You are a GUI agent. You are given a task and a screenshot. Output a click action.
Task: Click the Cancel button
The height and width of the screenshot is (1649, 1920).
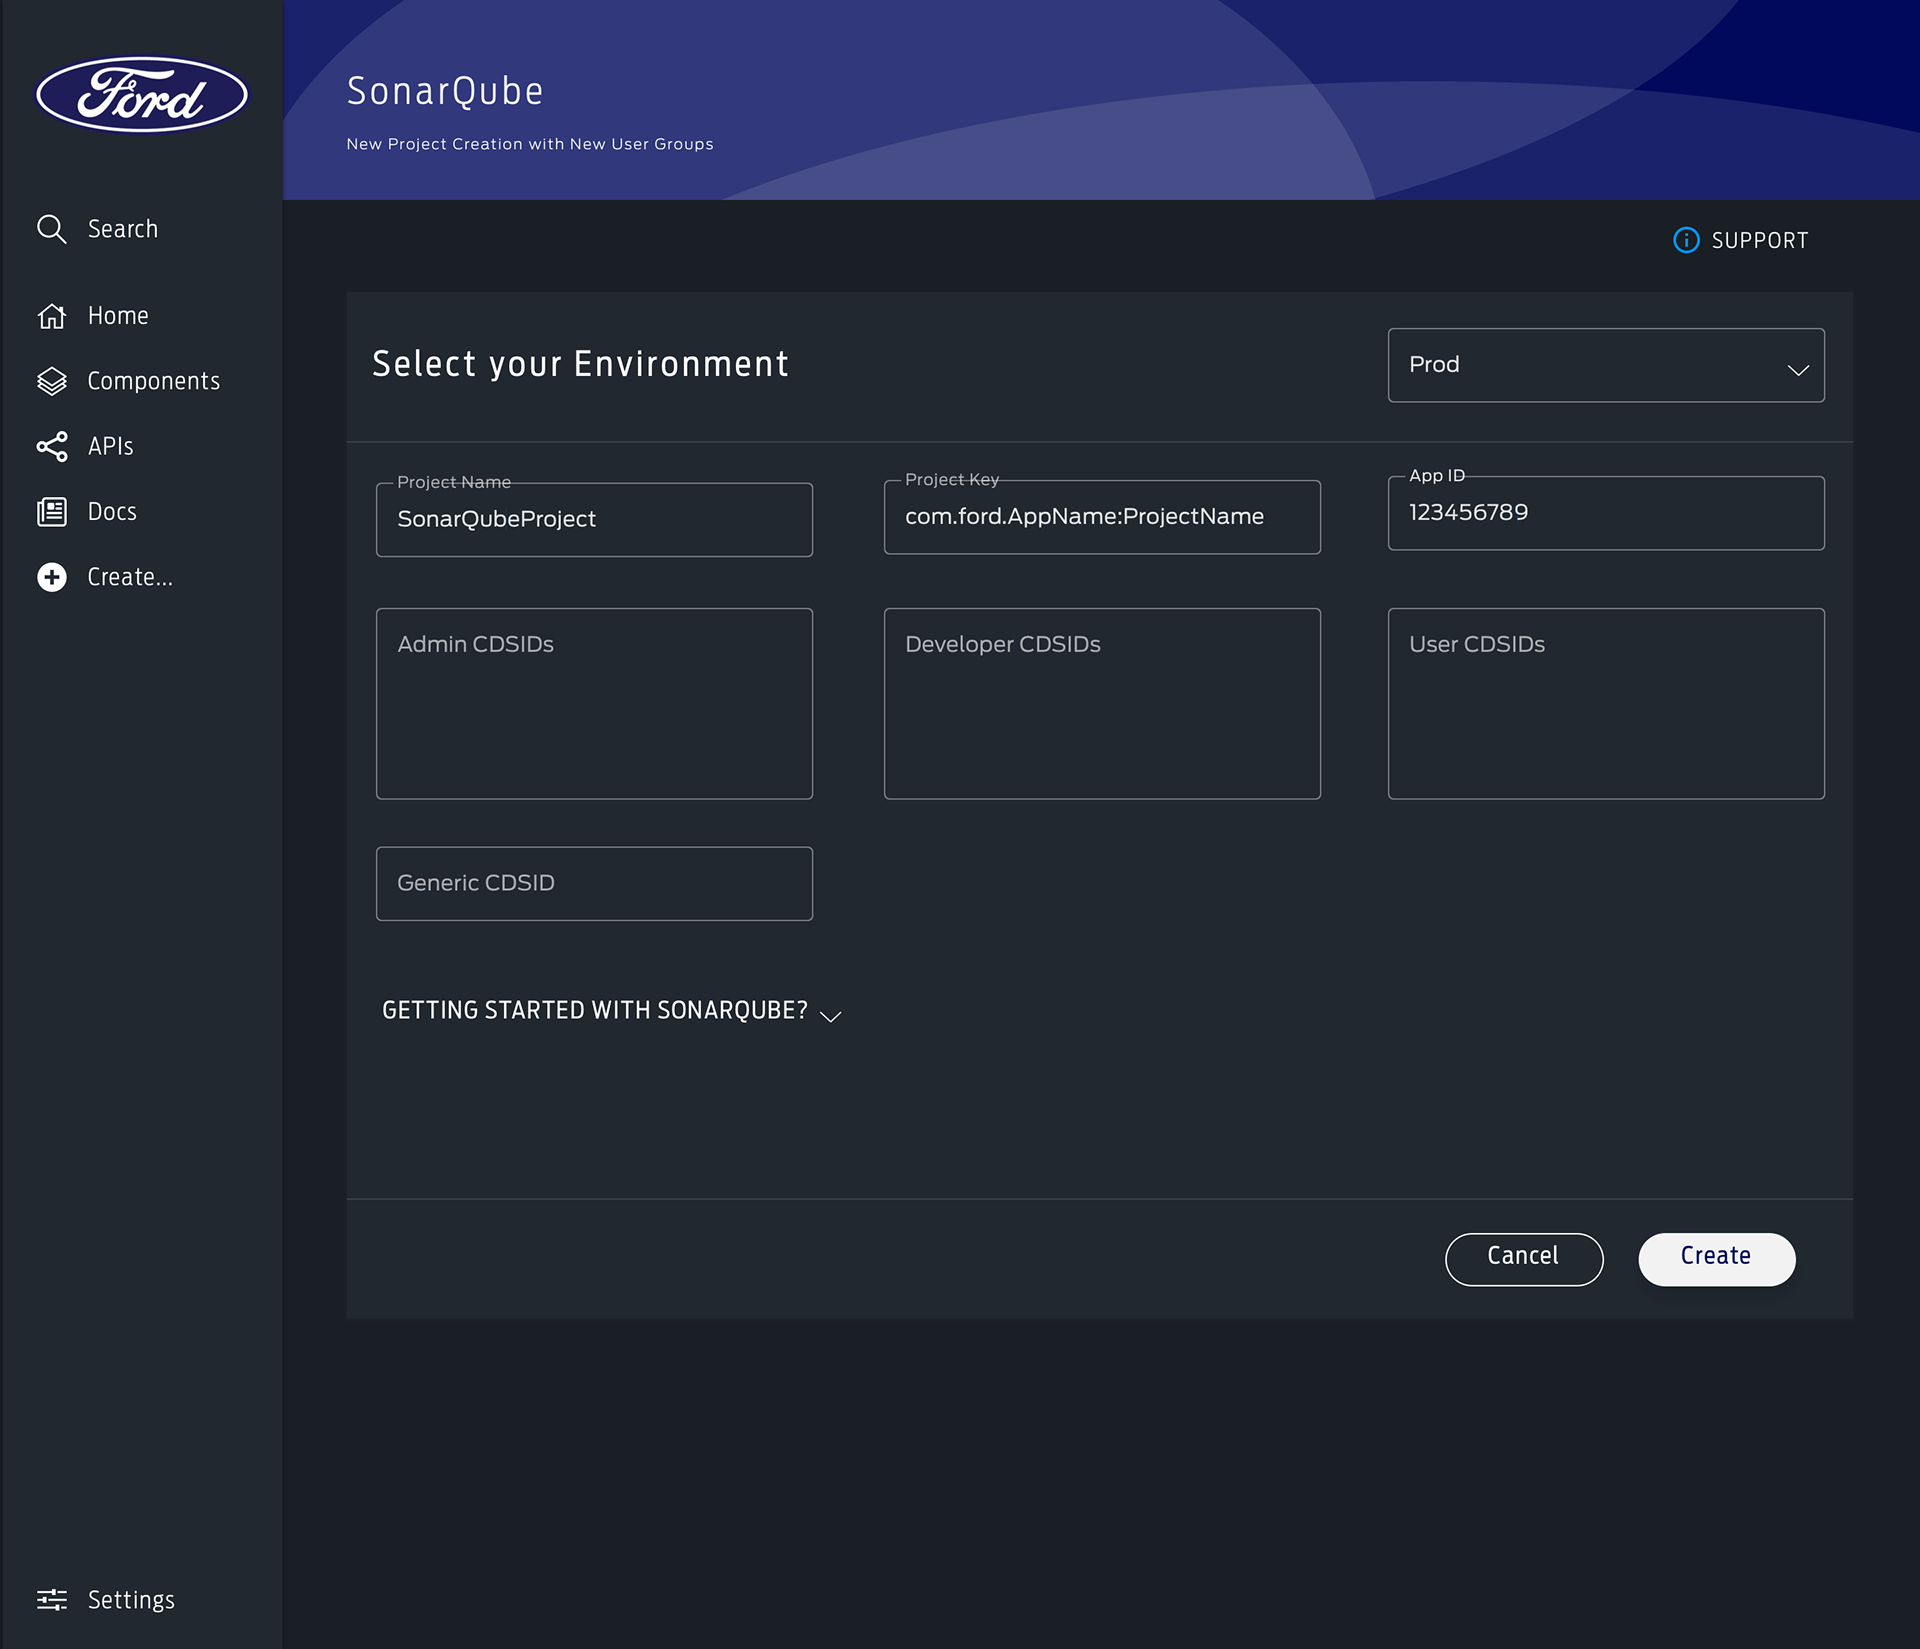(x=1524, y=1259)
